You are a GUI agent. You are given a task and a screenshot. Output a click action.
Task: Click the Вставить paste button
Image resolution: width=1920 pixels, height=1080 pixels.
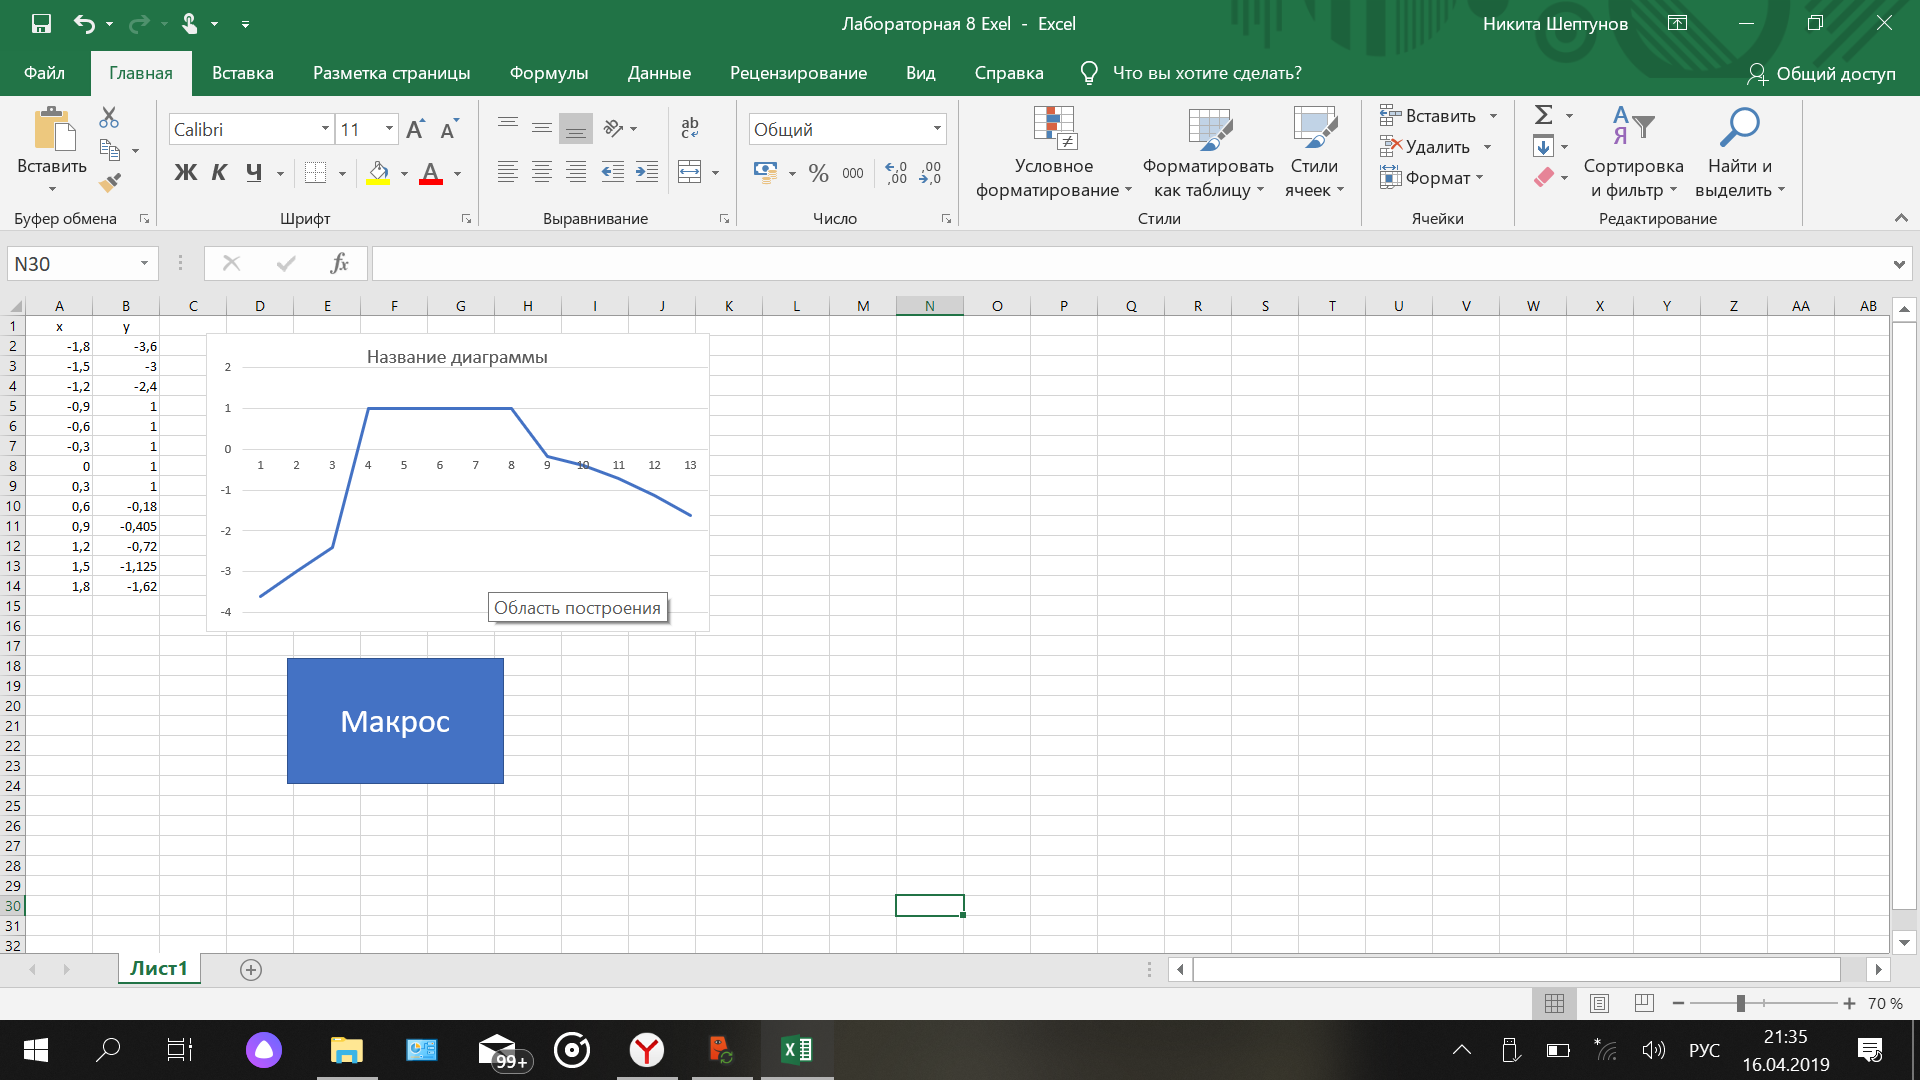pyautogui.click(x=52, y=150)
